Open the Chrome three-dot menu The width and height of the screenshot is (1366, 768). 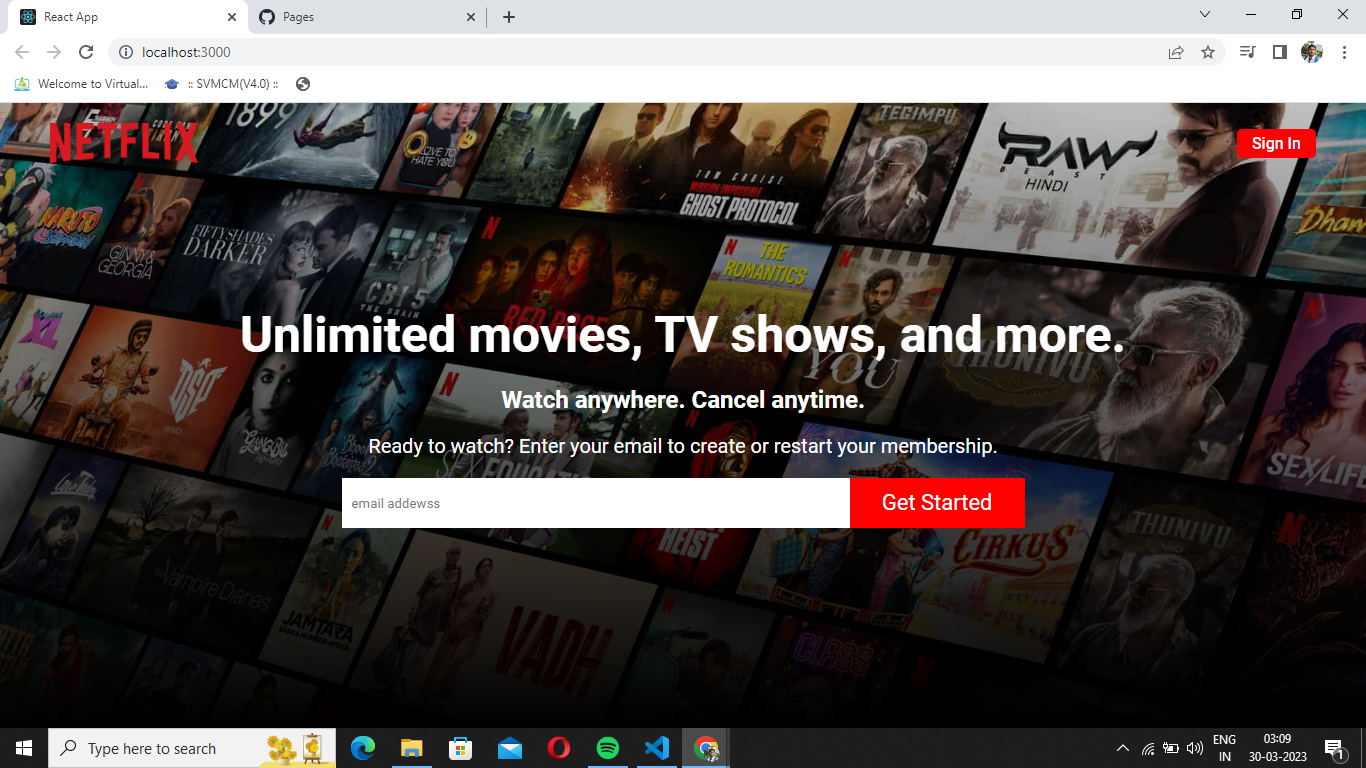(1344, 52)
